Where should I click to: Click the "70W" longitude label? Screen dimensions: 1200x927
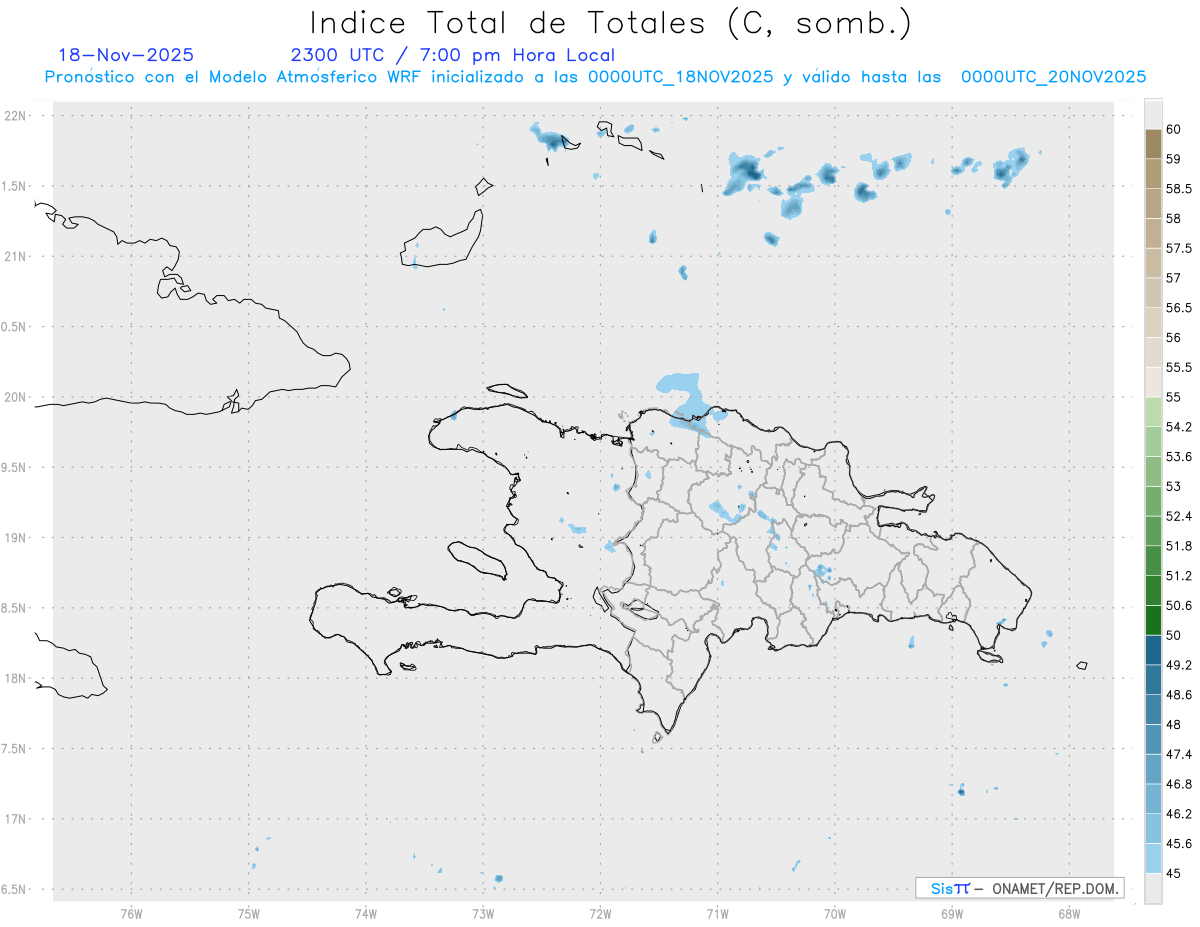click(835, 913)
